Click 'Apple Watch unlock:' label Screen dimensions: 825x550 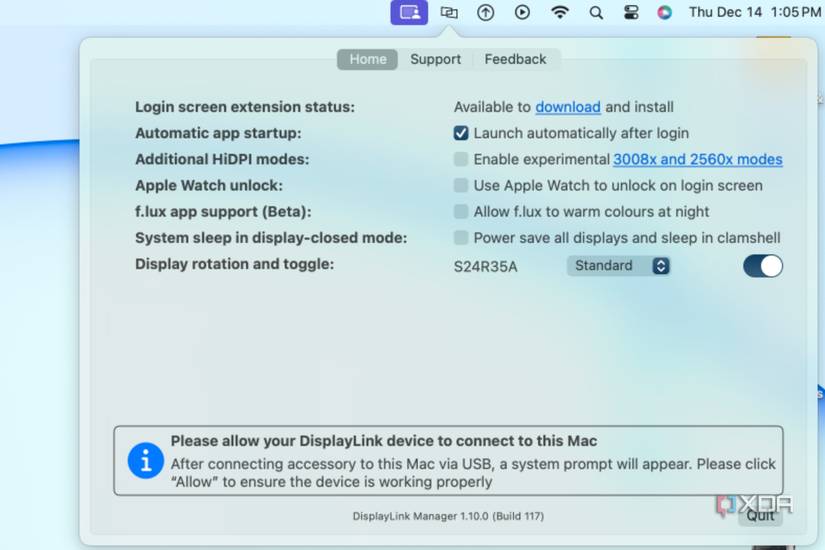pos(209,185)
